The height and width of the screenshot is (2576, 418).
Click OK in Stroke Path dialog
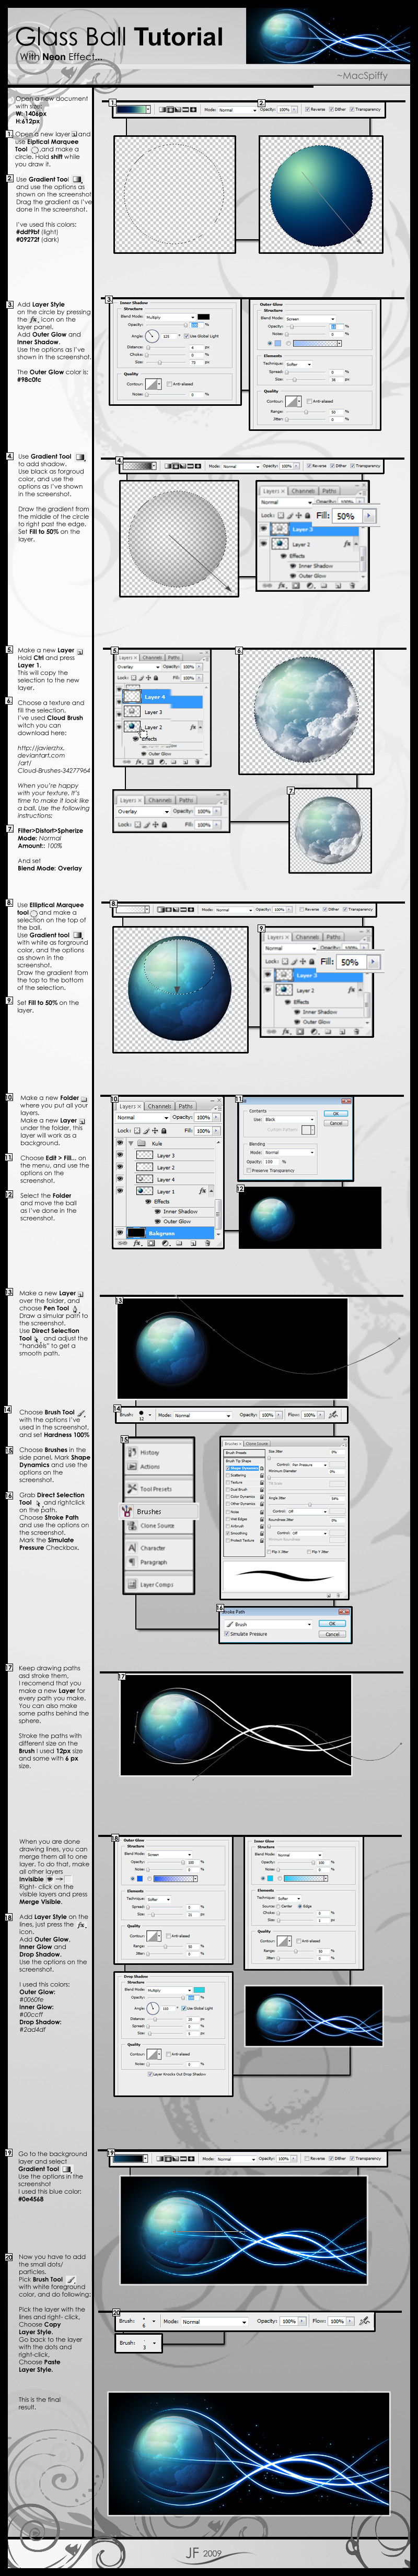tap(332, 1624)
